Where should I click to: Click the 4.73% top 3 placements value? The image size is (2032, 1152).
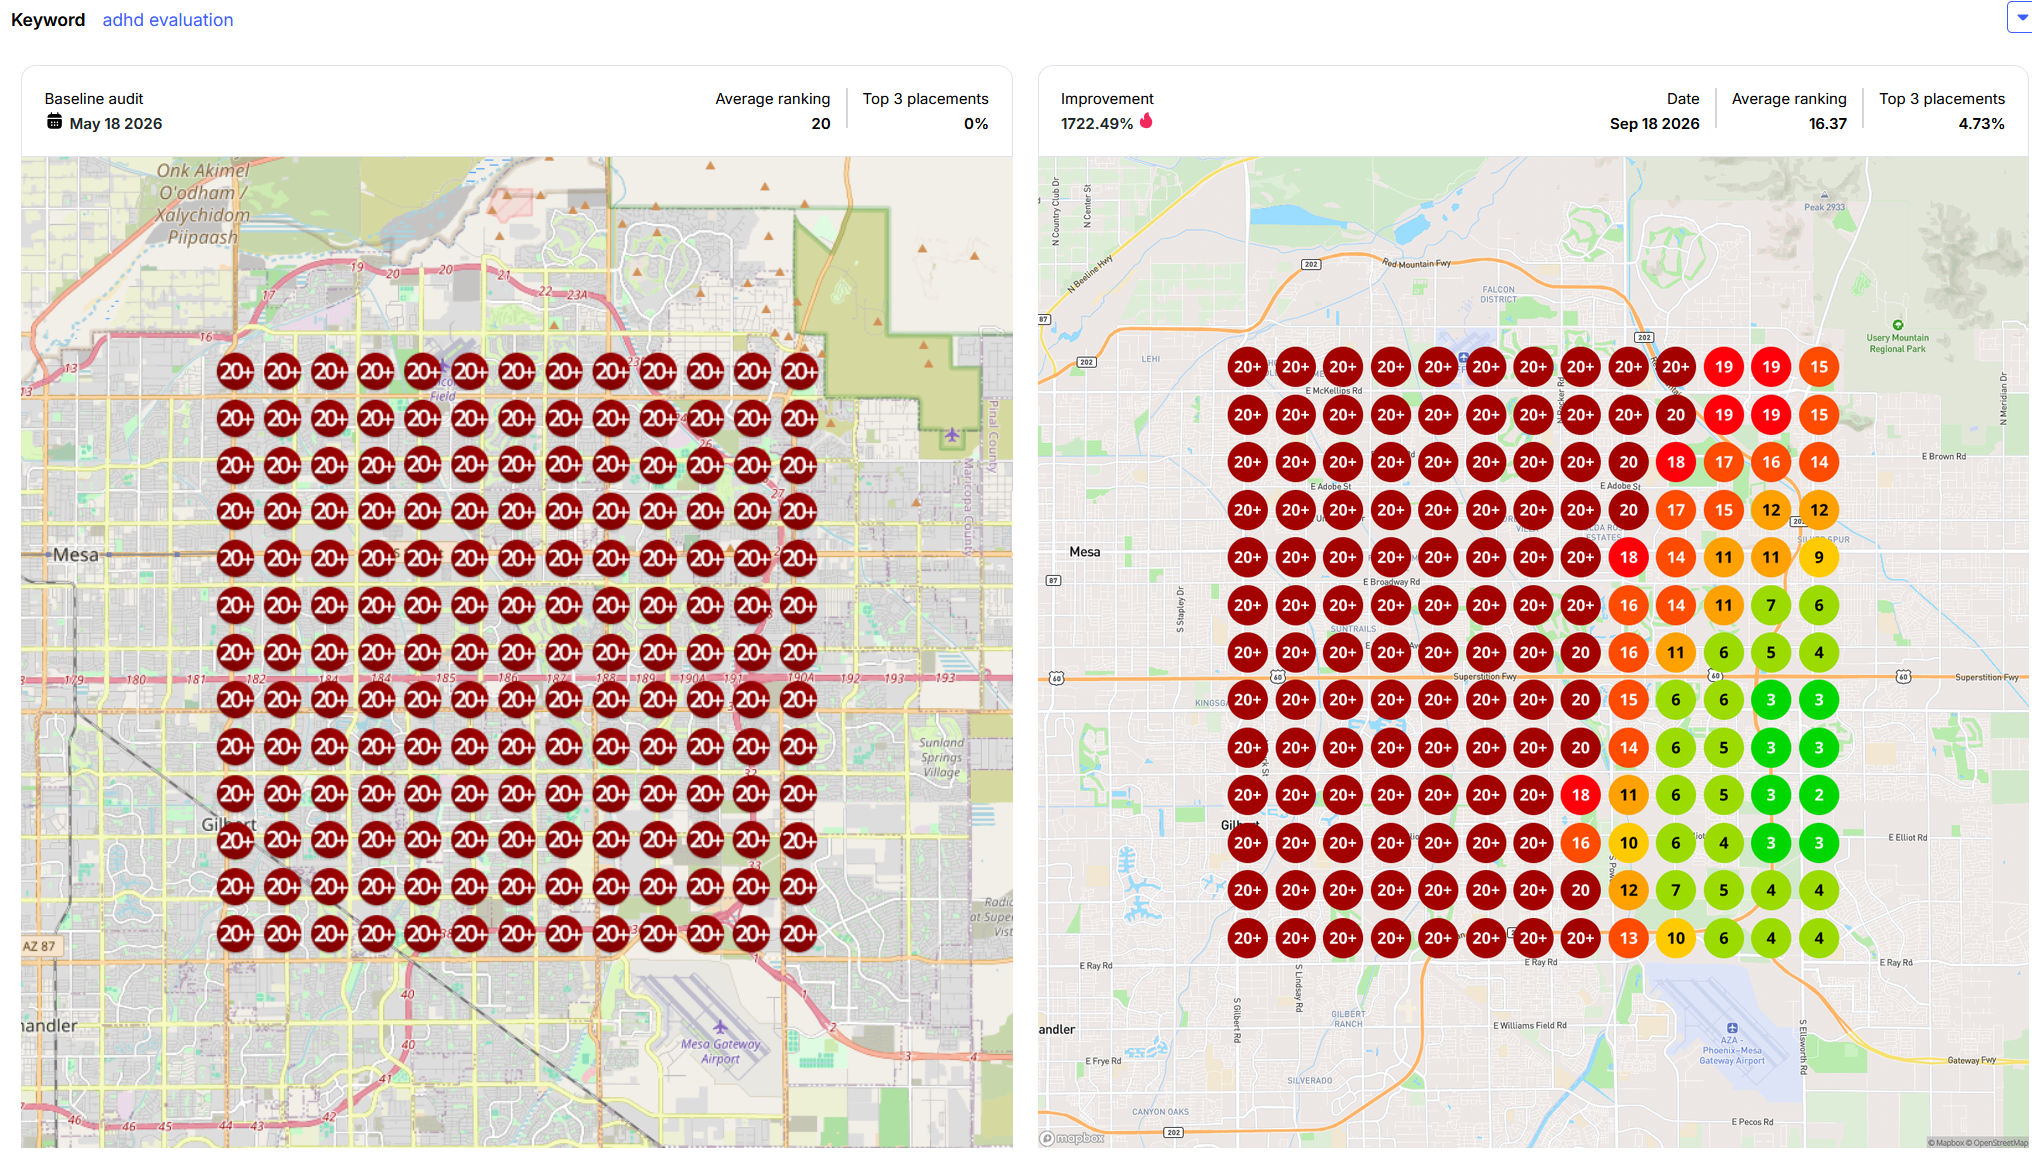click(x=1981, y=124)
